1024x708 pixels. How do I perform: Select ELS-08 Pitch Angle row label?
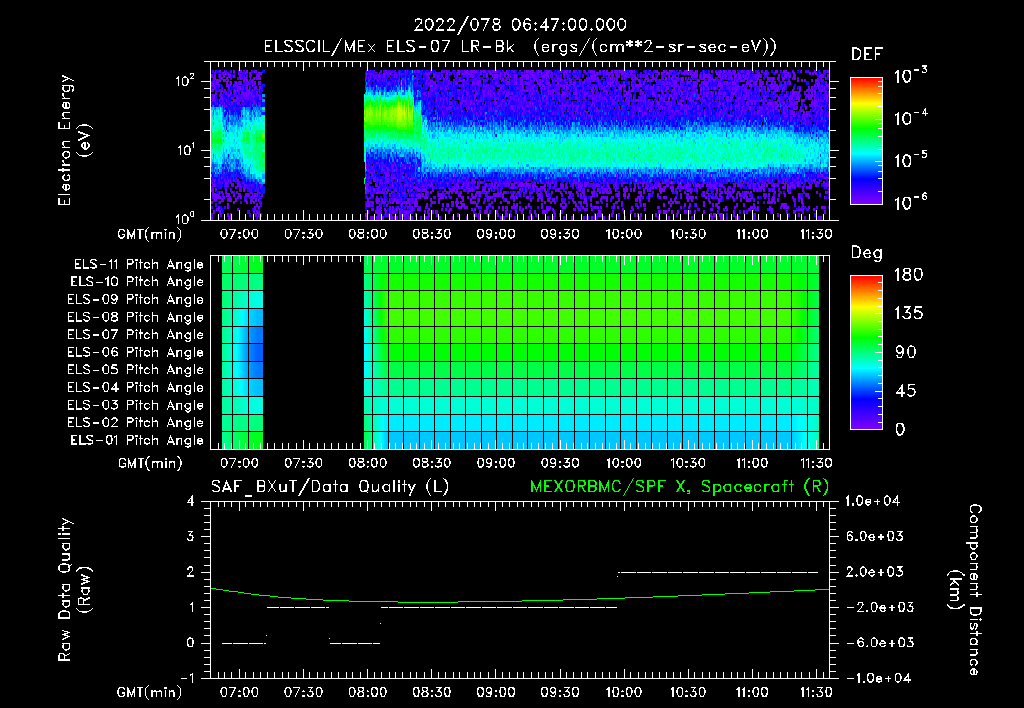pos(135,317)
